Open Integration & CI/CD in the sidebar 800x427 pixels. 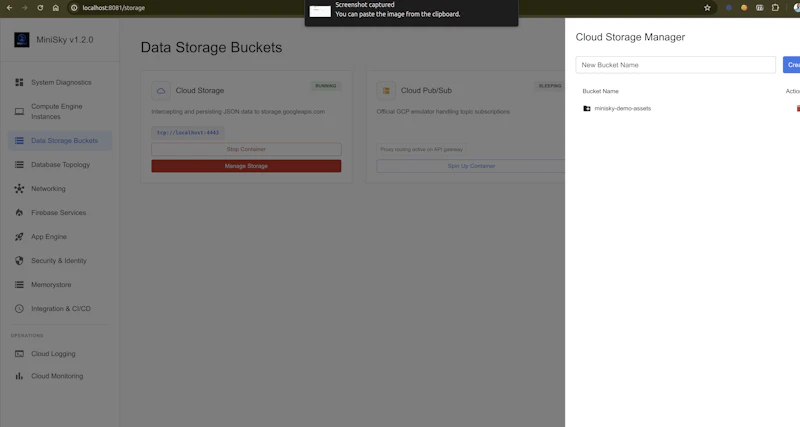point(60,309)
